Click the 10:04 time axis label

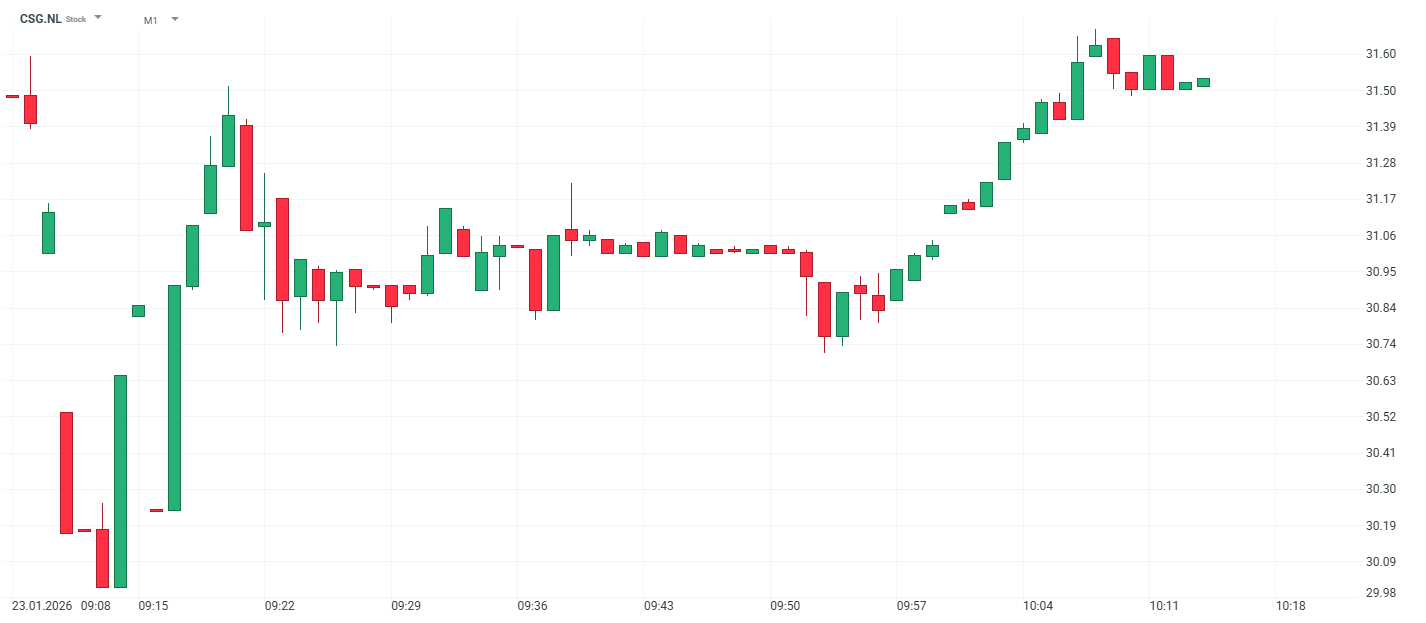(1038, 606)
